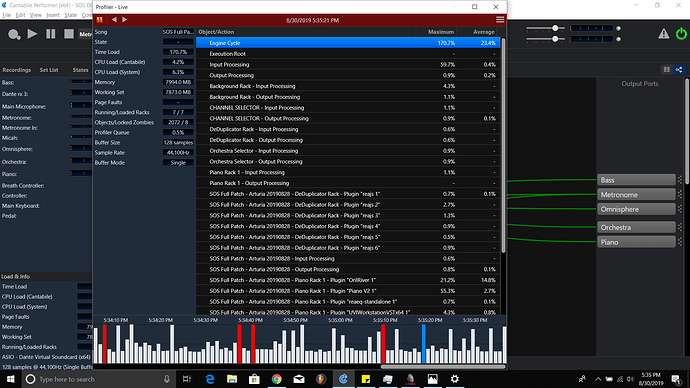Click the Time Load value 170.7%

click(x=178, y=52)
